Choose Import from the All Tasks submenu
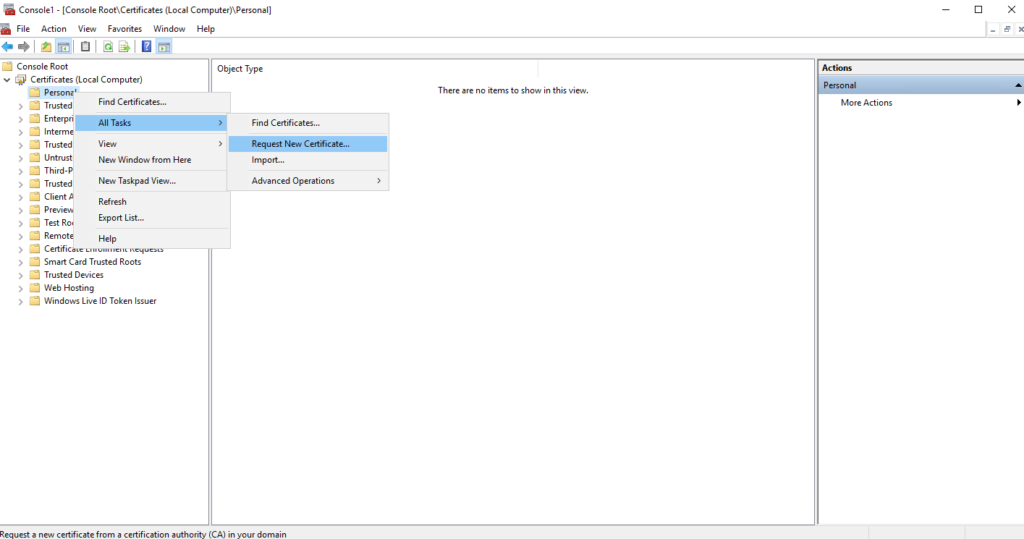1024x539 pixels. click(268, 160)
